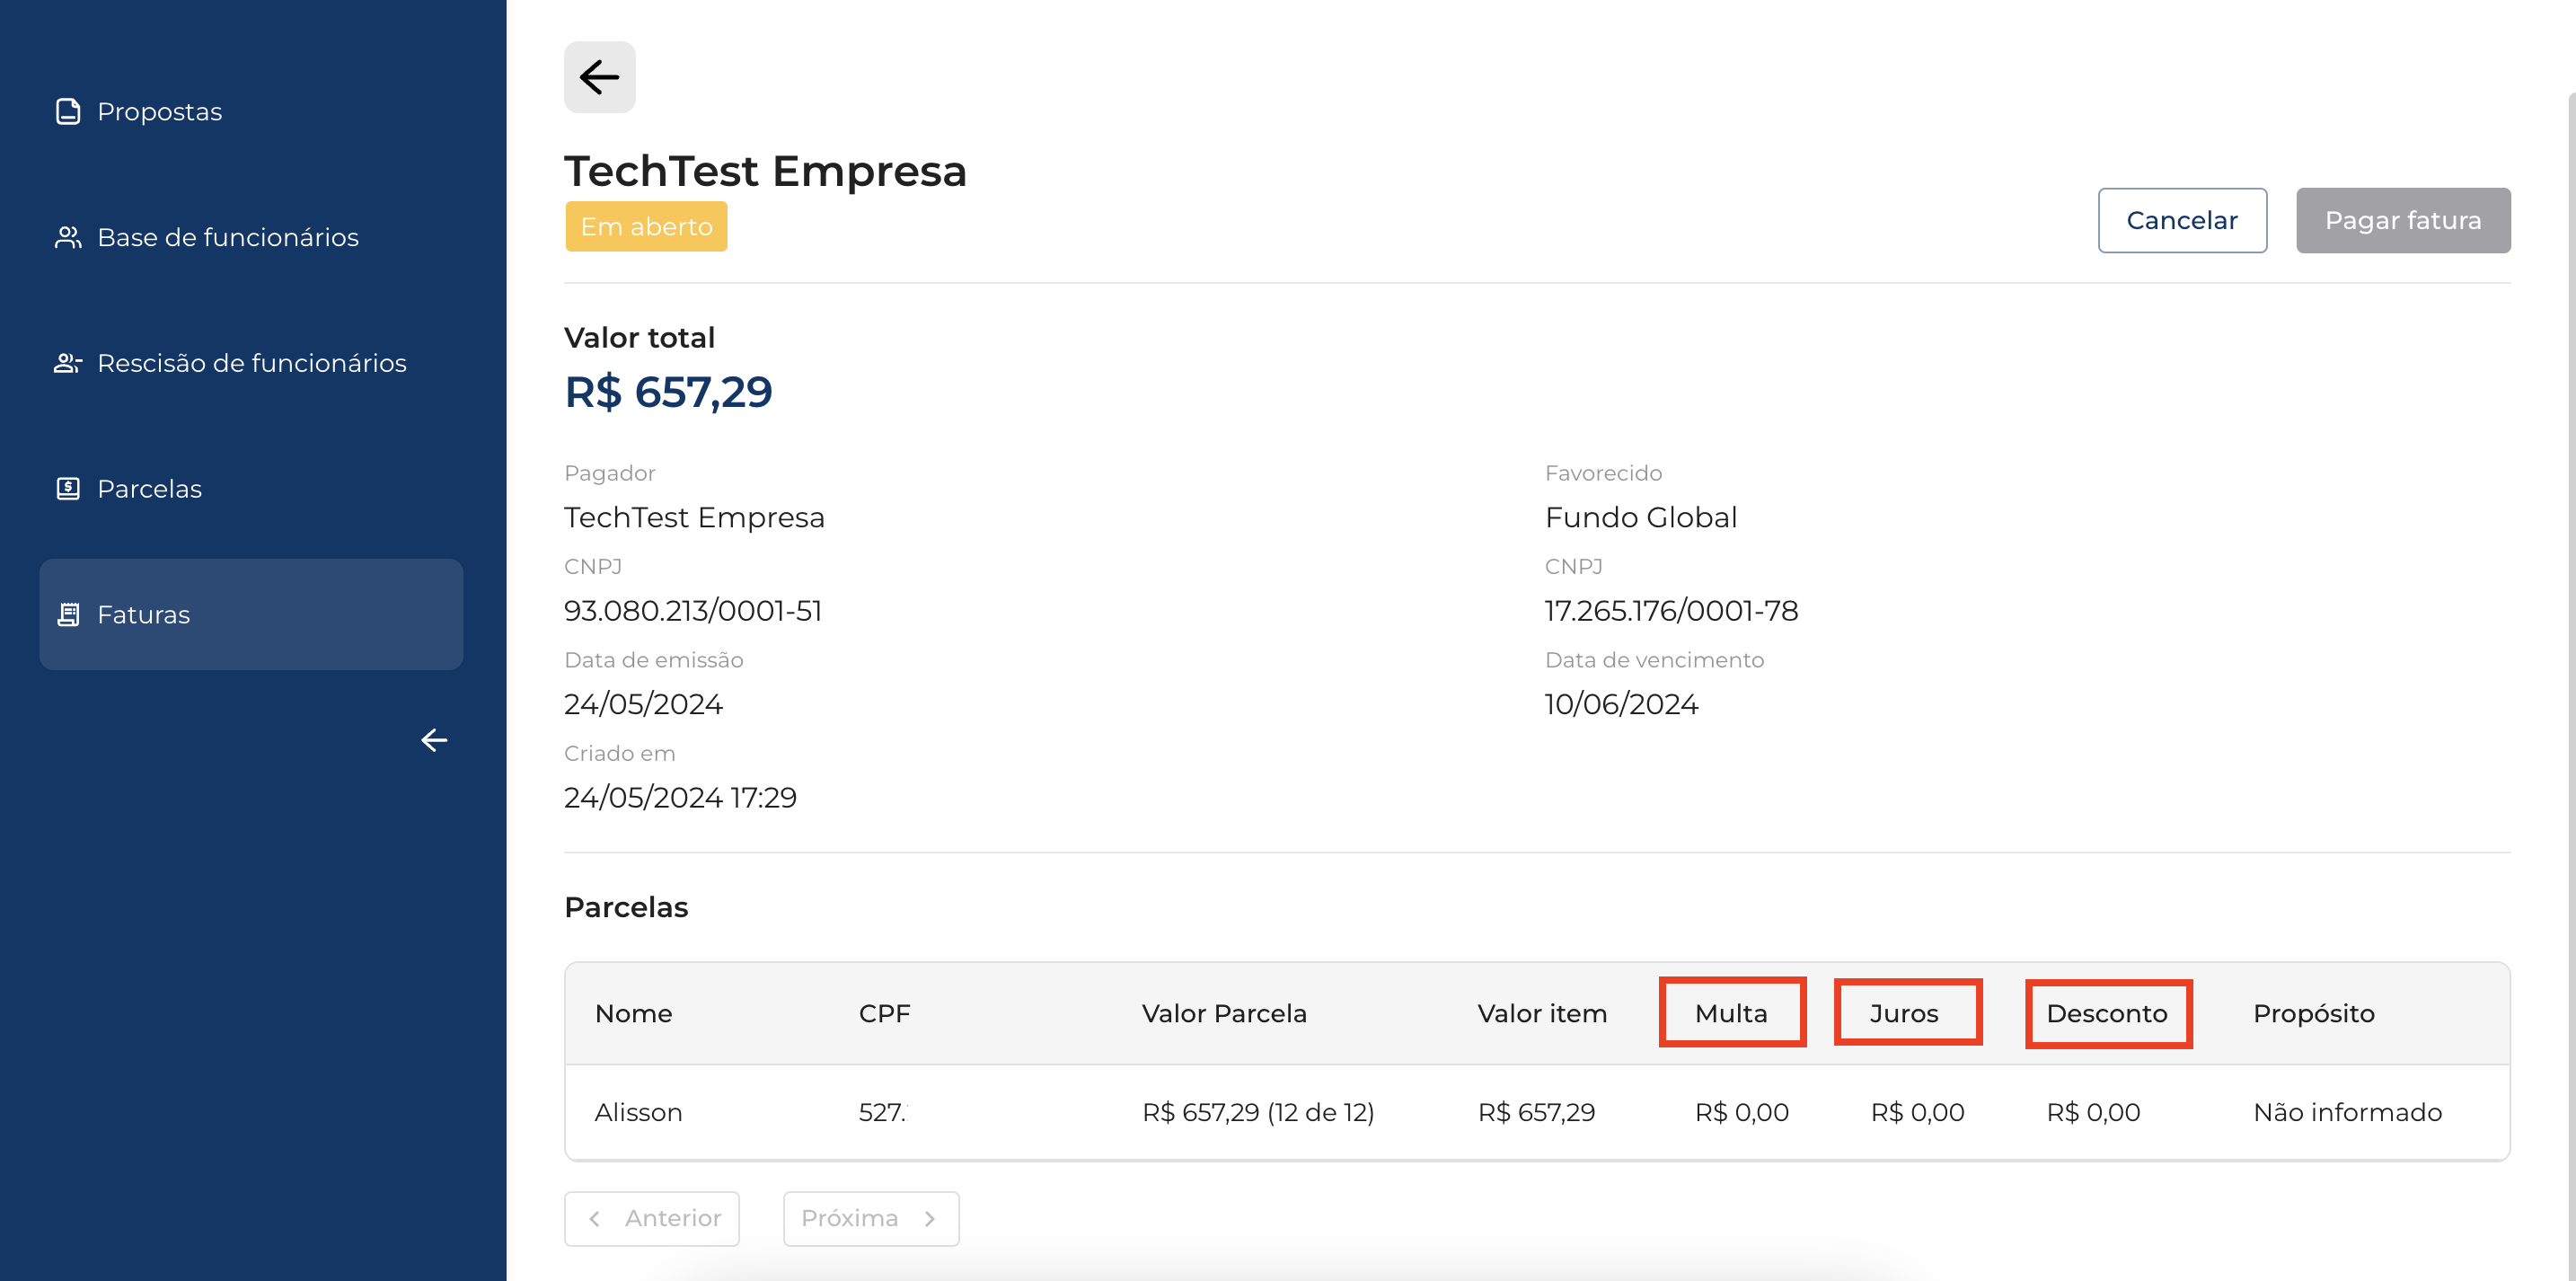
Task: Click the Pagar fatura button
Action: [x=2402, y=220]
